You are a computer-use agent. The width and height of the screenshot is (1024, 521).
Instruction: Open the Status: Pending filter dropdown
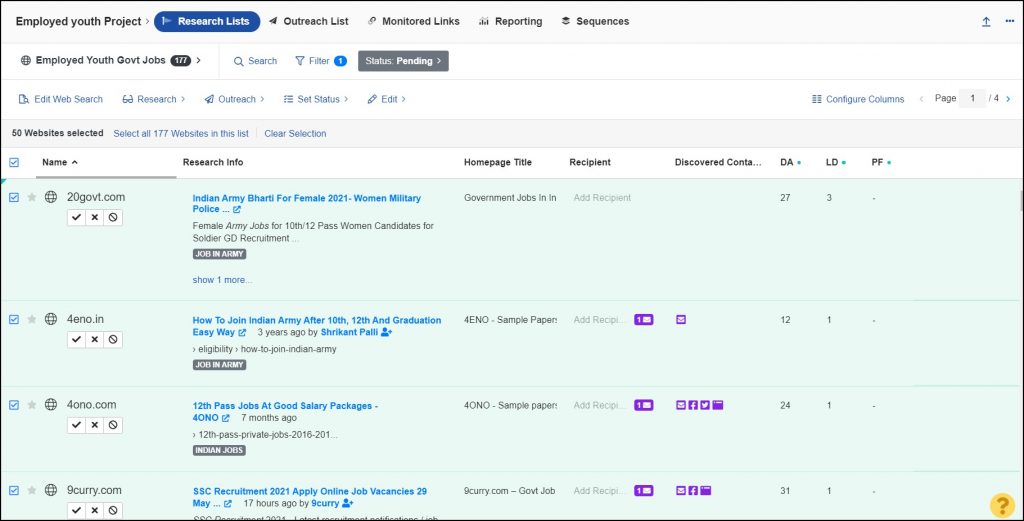(x=403, y=61)
